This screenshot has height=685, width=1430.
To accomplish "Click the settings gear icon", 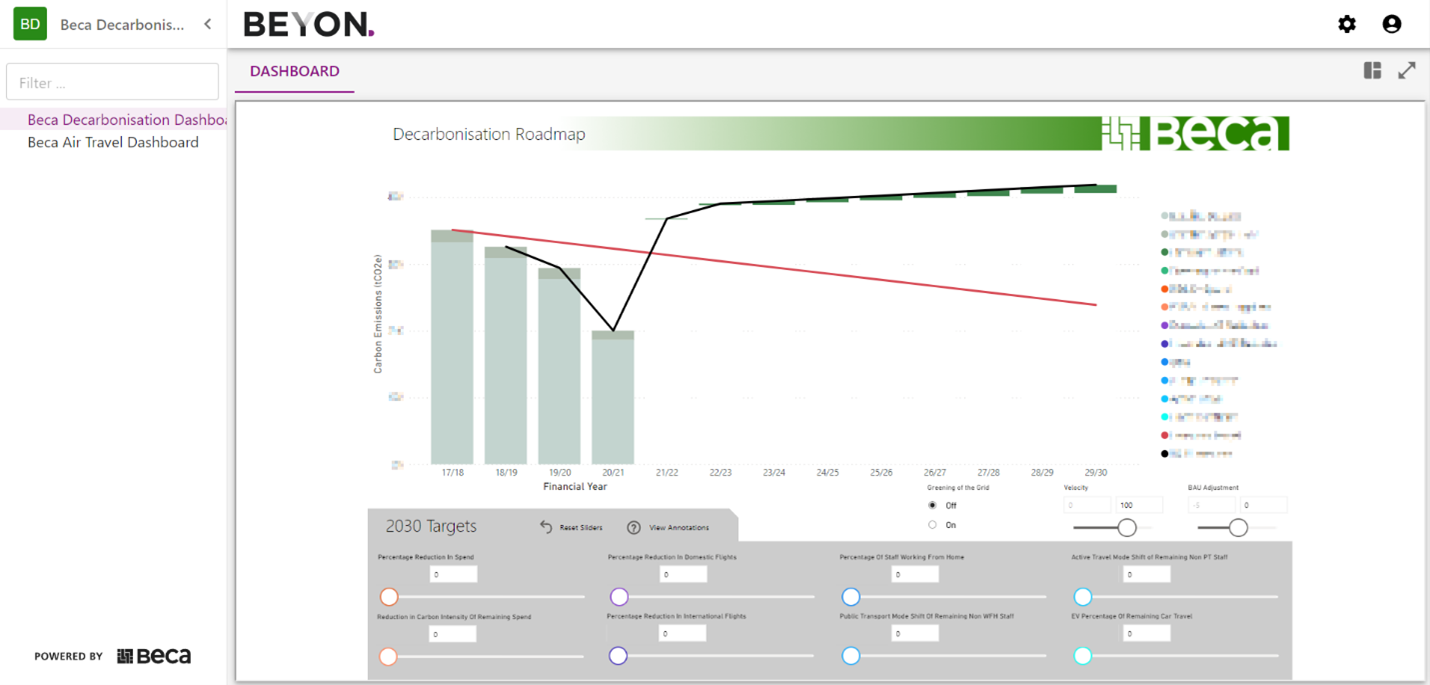I will click(x=1347, y=24).
